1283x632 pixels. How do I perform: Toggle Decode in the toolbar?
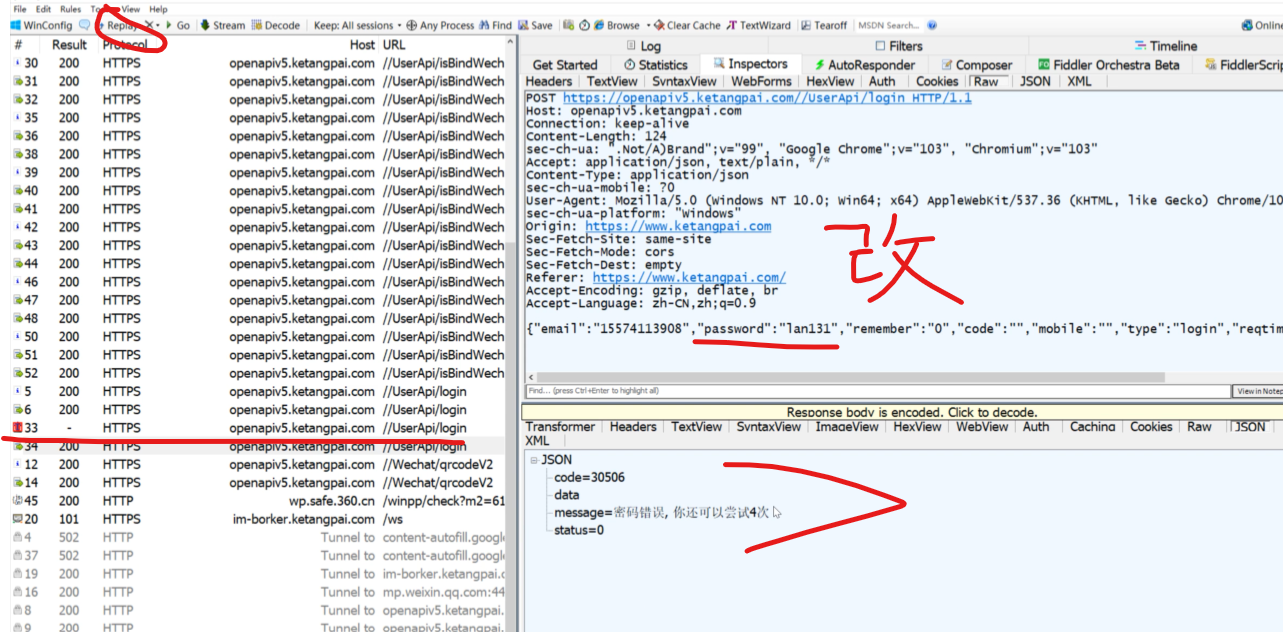(x=276, y=25)
